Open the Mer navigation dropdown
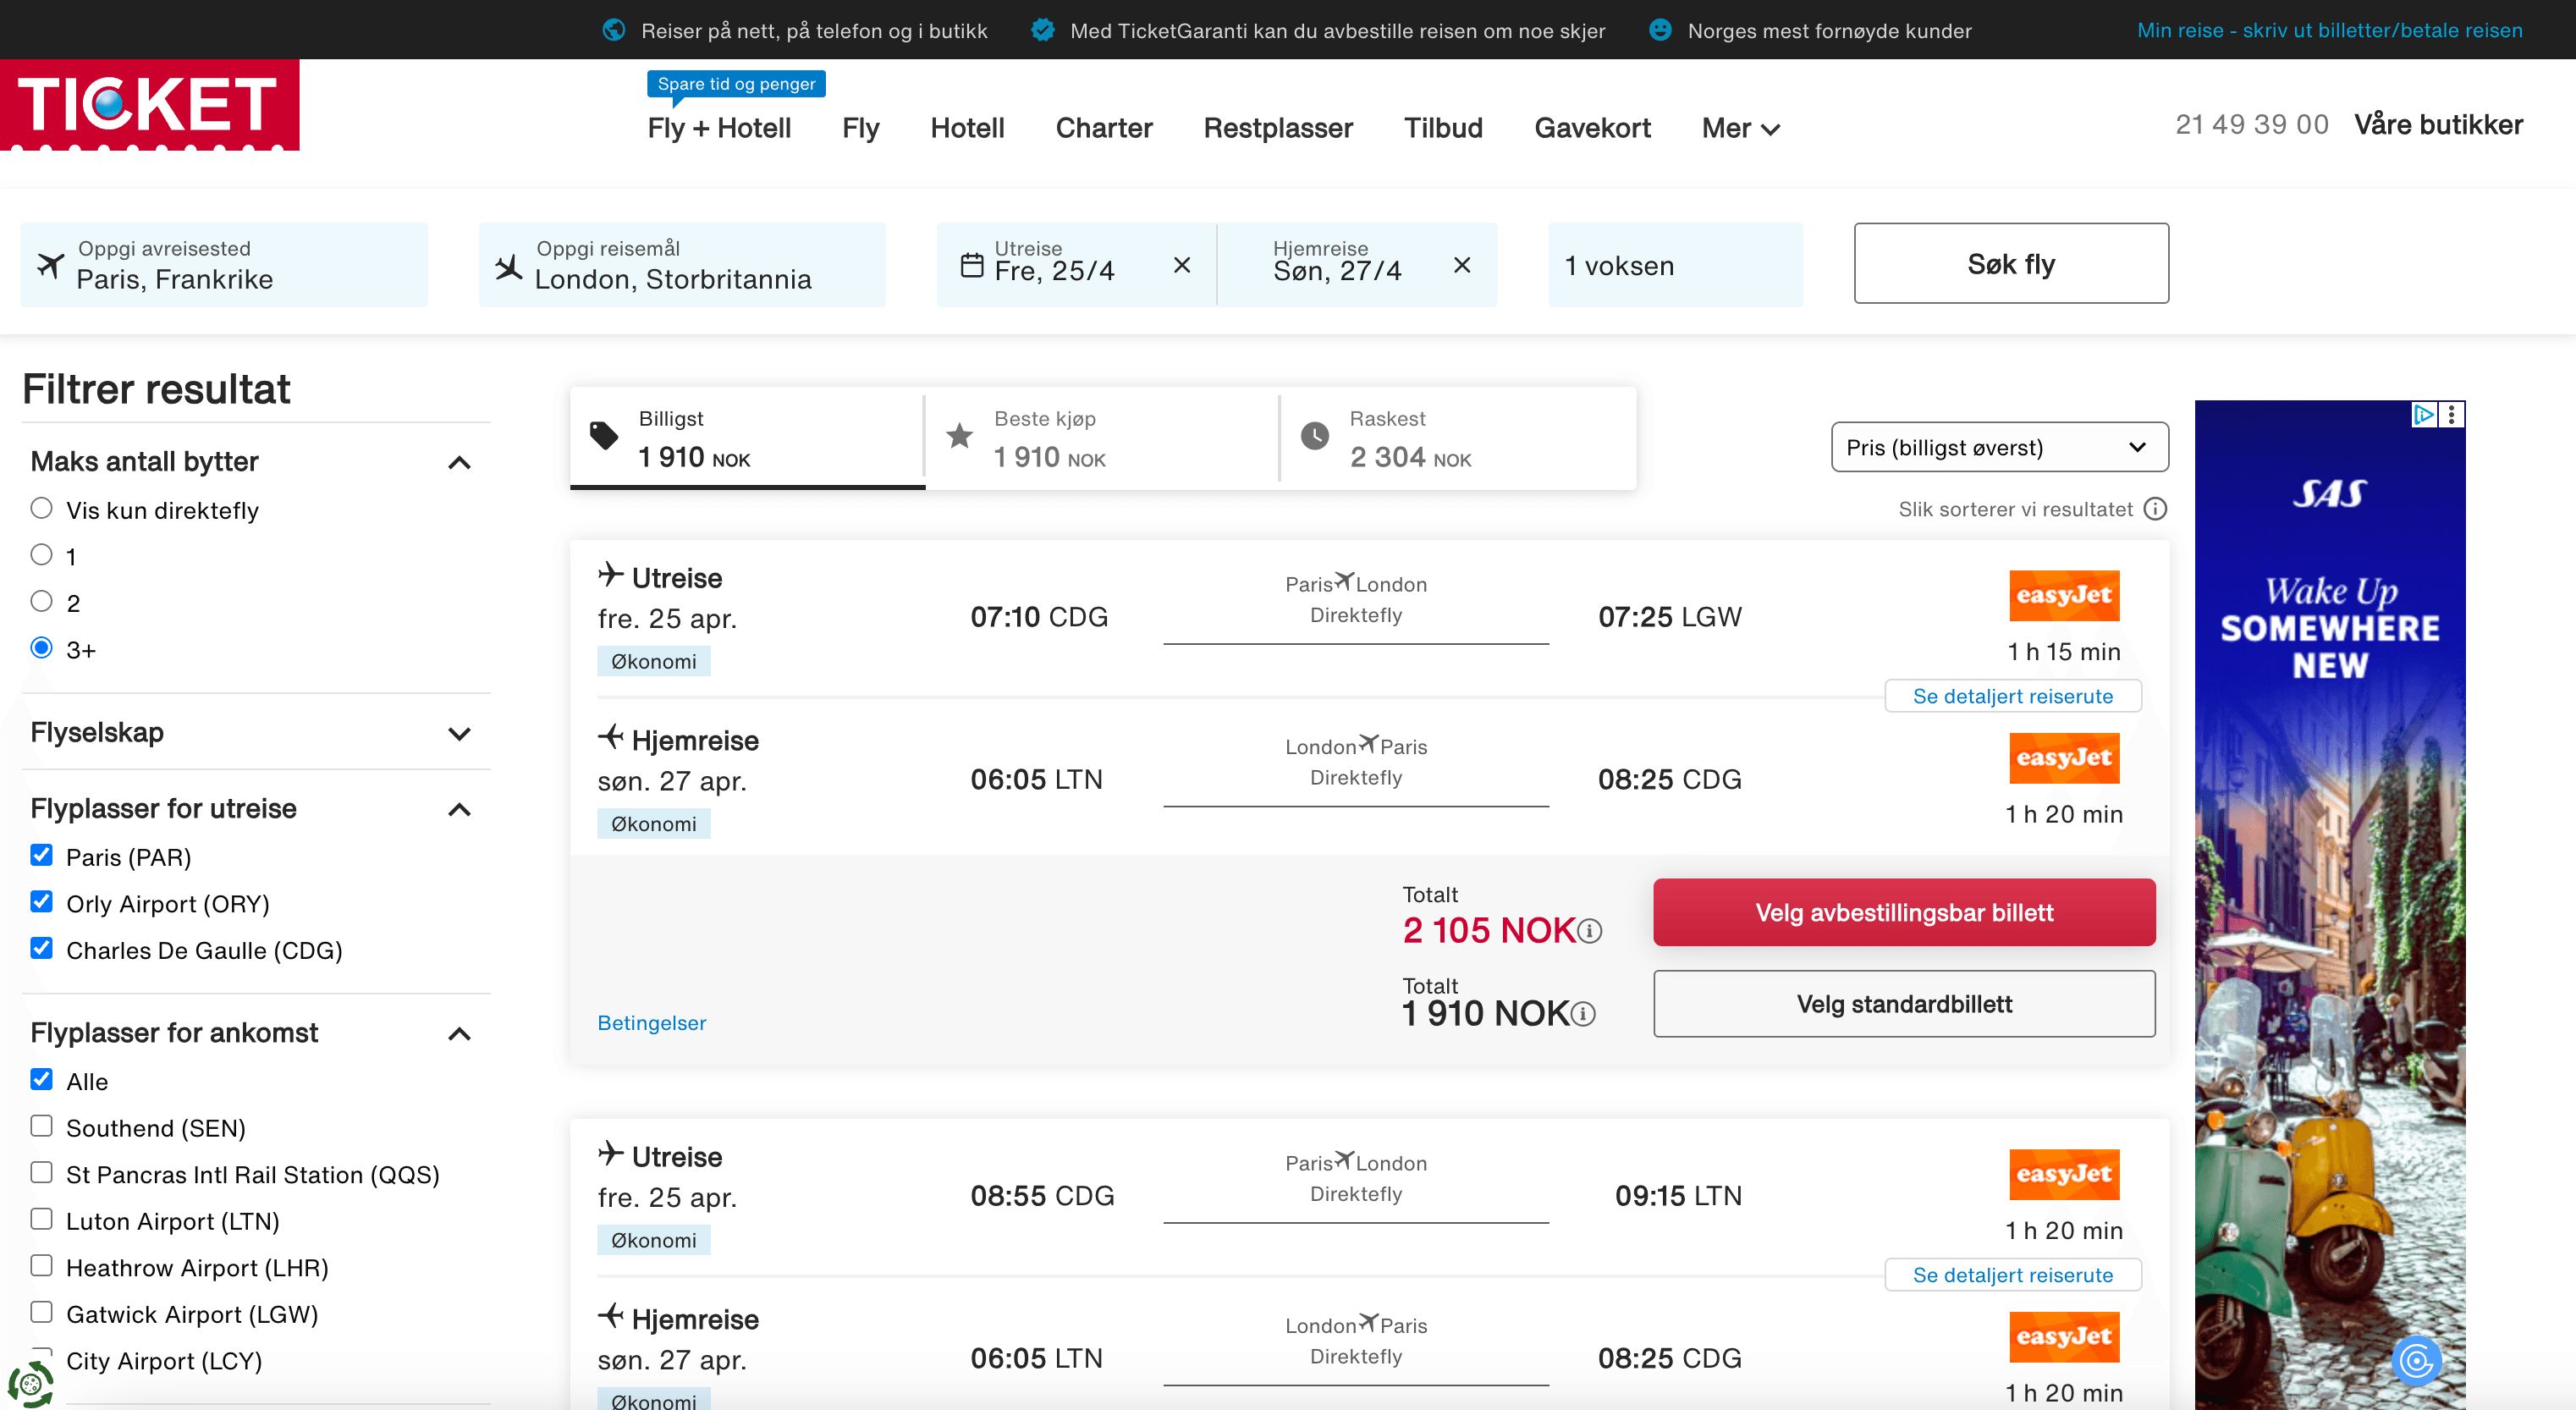 1740,128
